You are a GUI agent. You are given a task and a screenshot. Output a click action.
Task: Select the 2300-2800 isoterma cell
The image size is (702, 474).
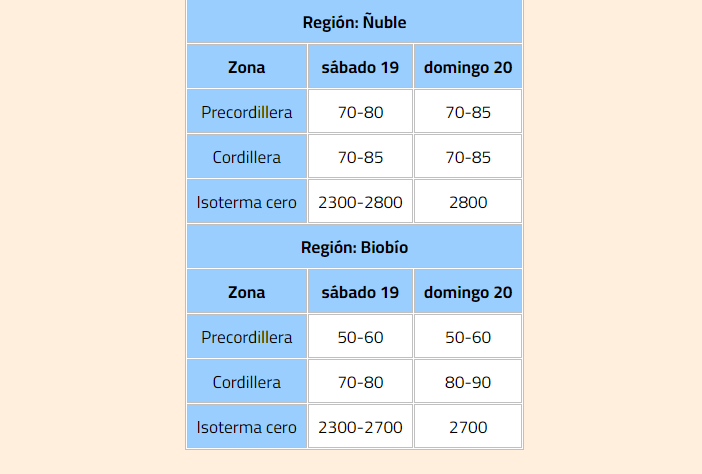click(360, 201)
